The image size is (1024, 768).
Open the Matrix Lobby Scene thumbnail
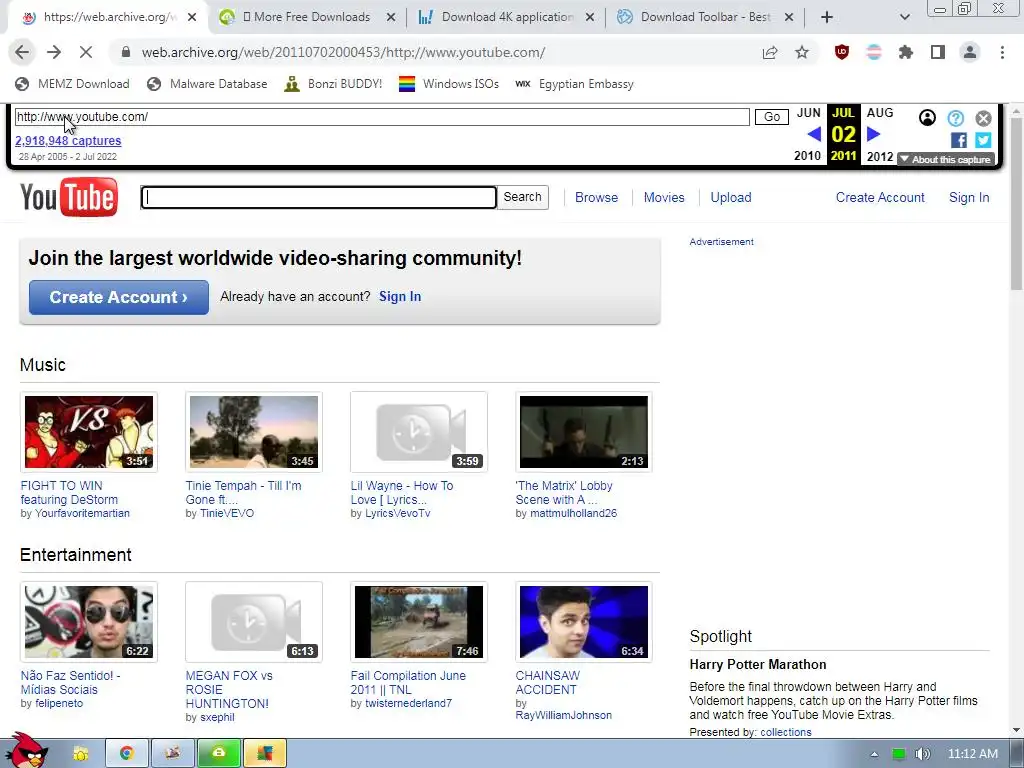[584, 432]
